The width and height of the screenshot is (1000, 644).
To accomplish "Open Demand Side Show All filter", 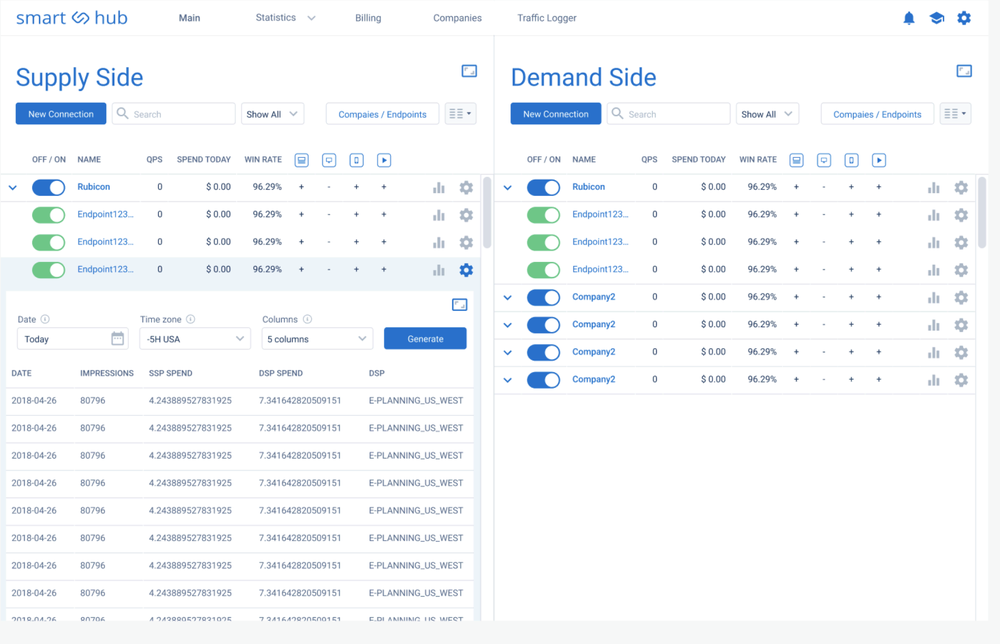I will [x=767, y=114].
